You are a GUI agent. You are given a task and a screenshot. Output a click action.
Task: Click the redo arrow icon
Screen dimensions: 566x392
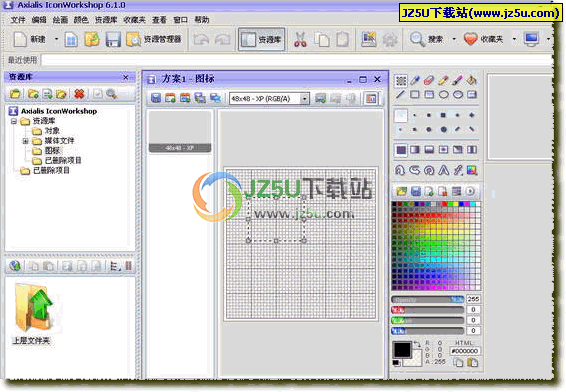point(222,39)
